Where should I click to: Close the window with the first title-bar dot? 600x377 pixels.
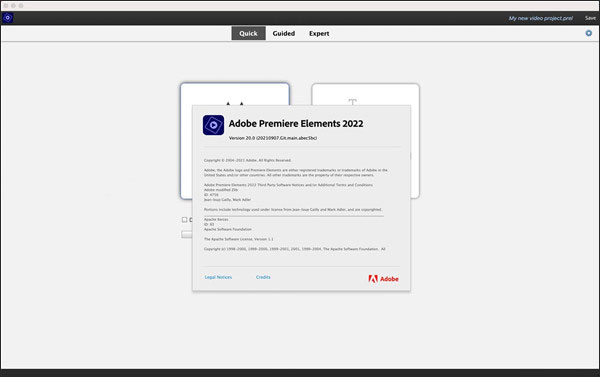pos(6,6)
